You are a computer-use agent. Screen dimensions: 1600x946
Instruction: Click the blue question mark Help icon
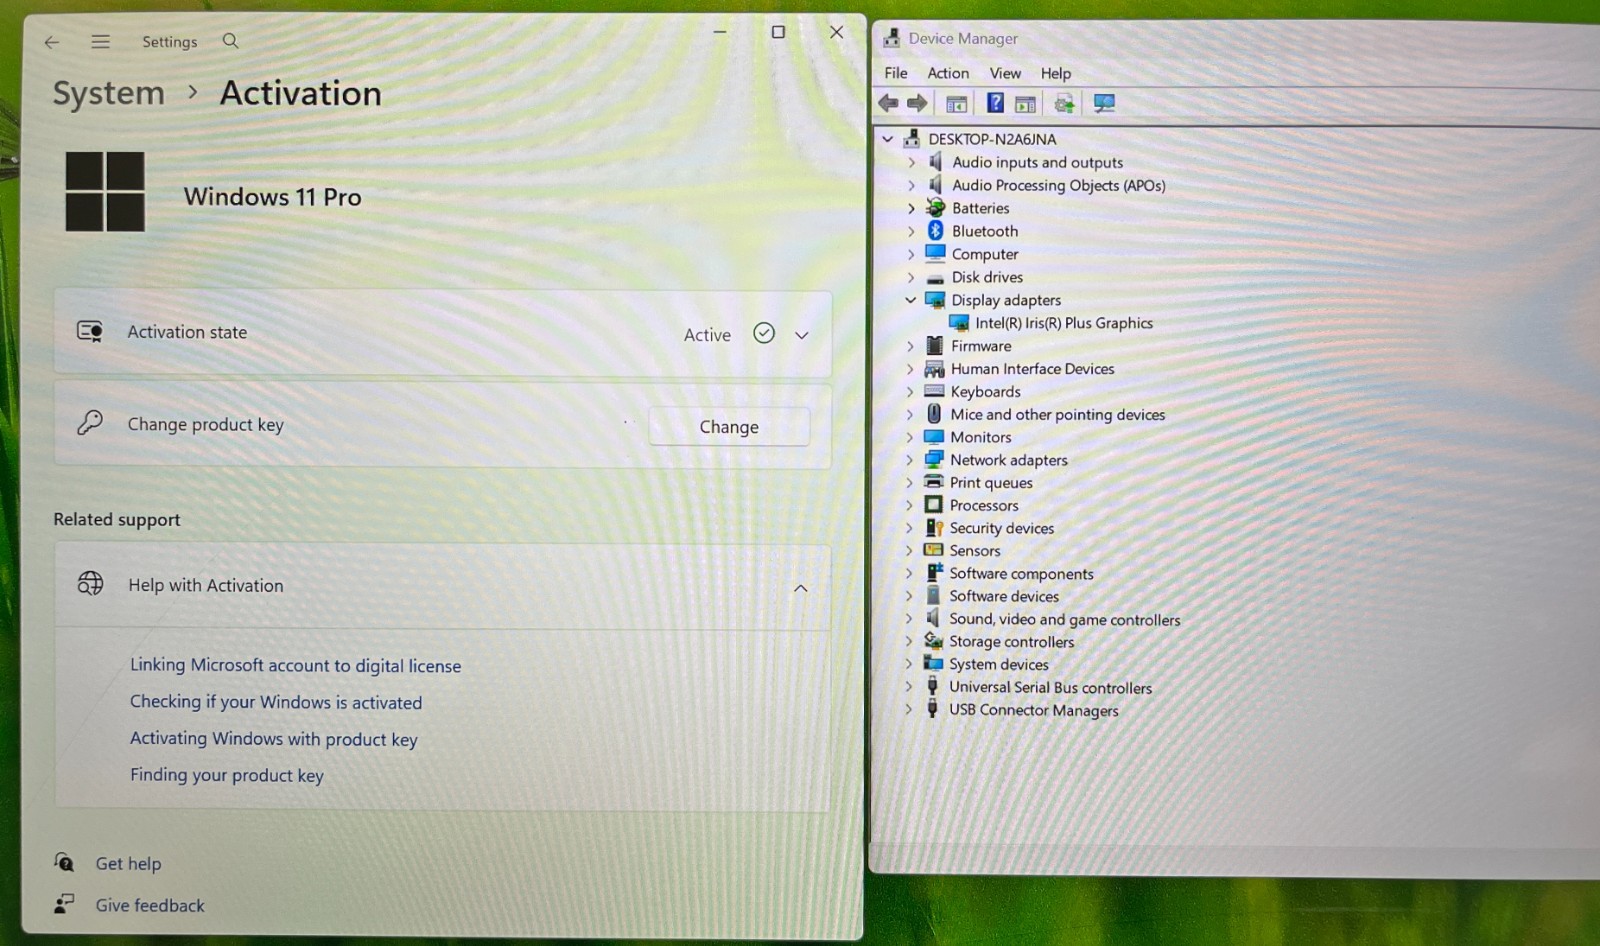[995, 103]
